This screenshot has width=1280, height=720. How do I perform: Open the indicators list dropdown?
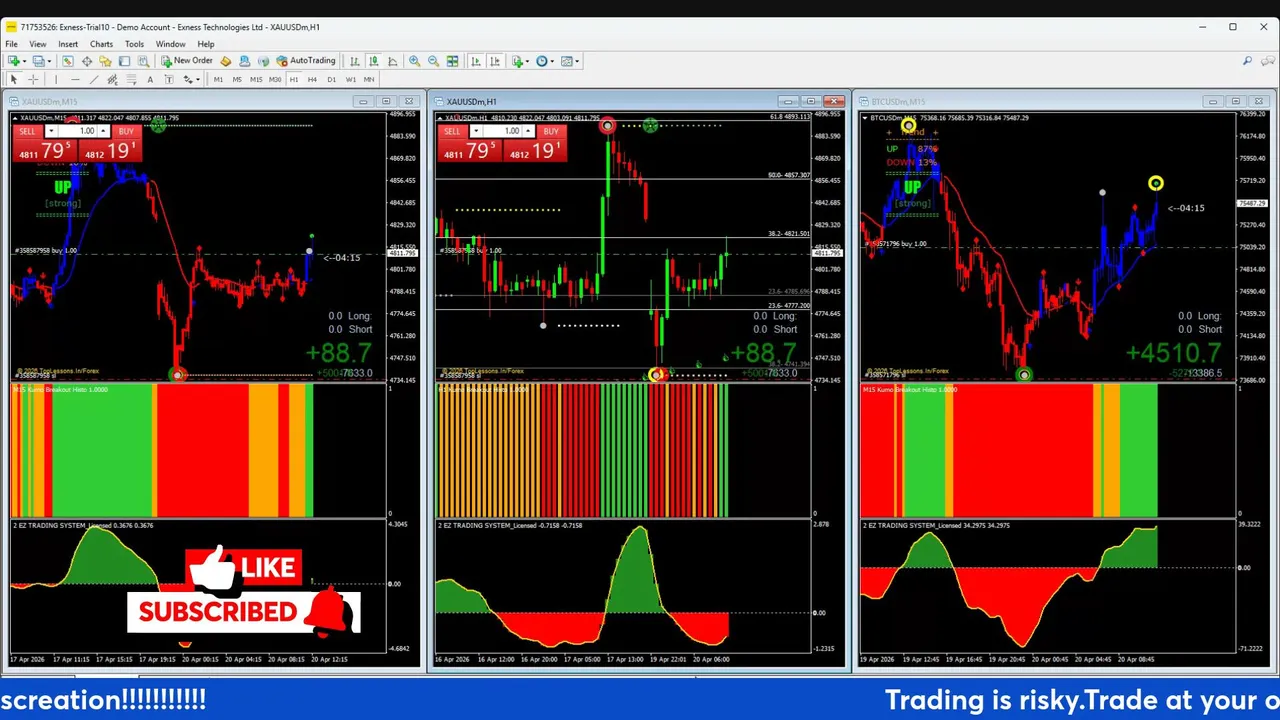tap(521, 61)
